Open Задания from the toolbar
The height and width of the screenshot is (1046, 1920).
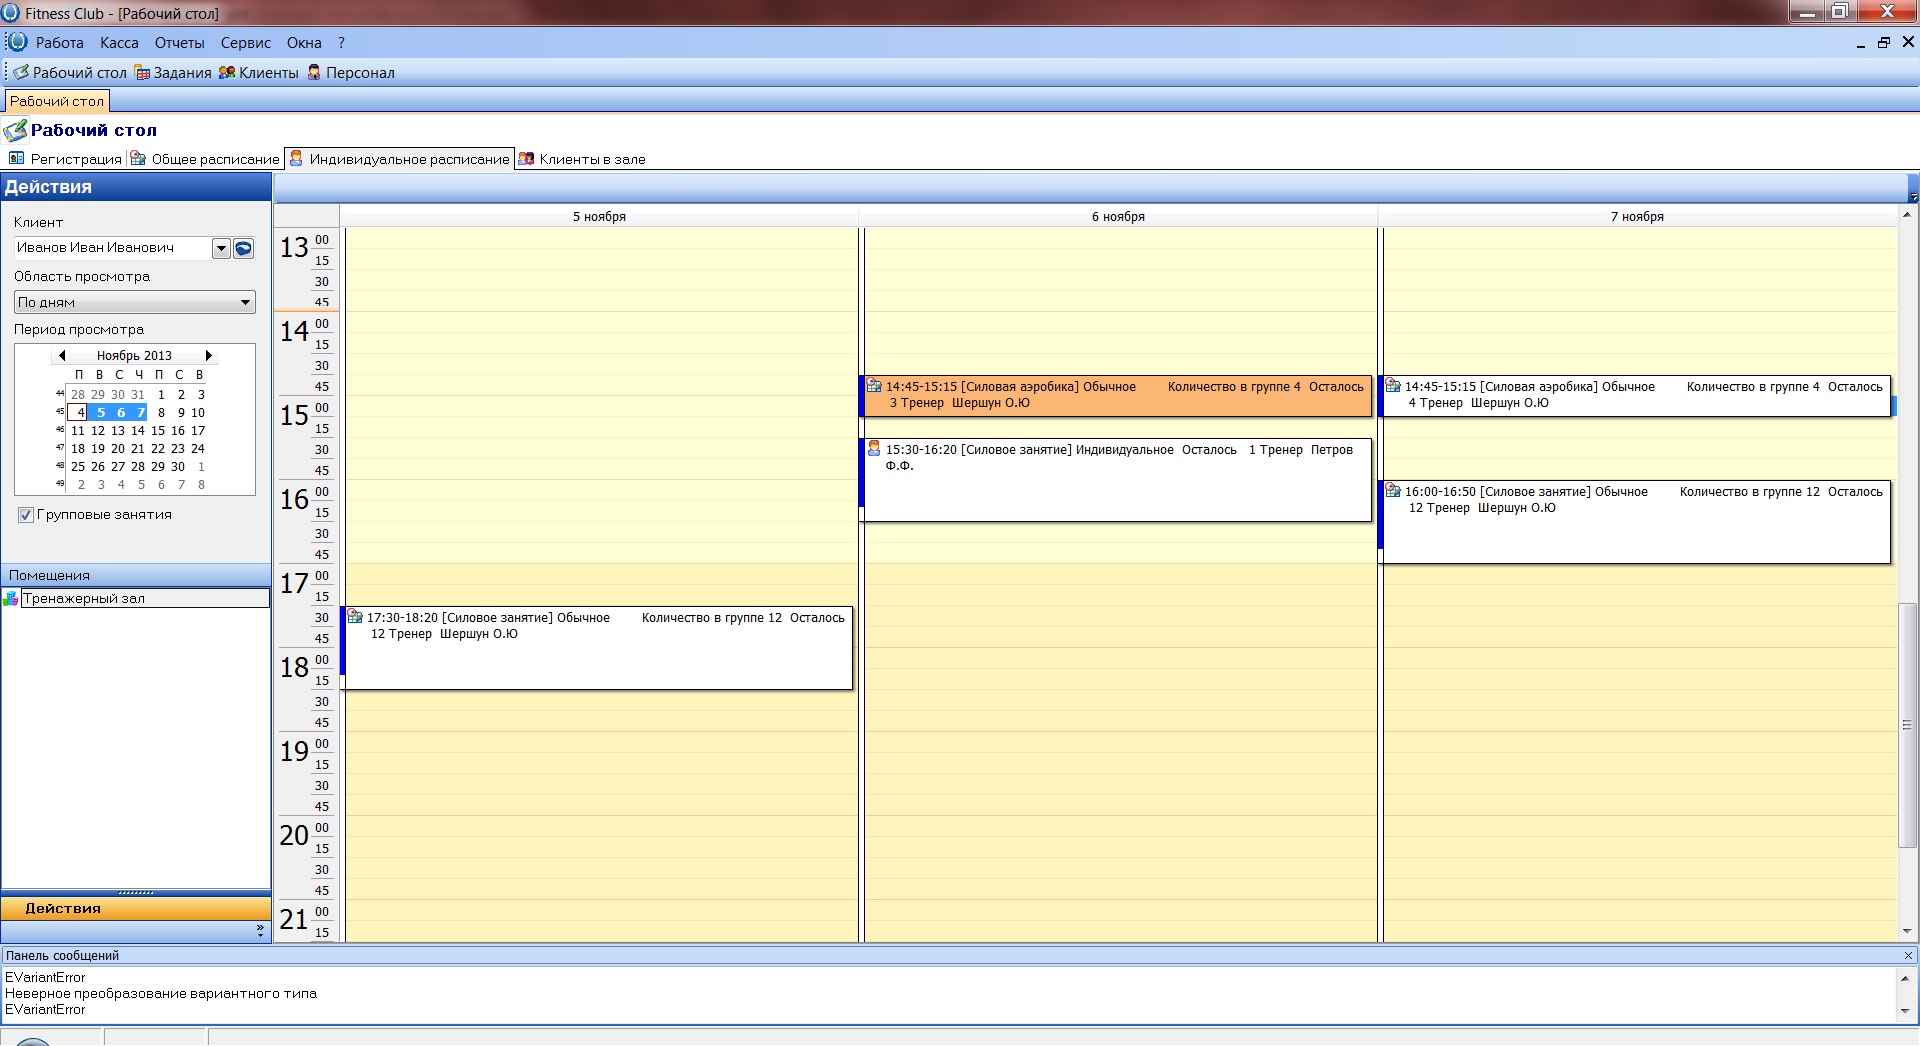click(x=142, y=73)
